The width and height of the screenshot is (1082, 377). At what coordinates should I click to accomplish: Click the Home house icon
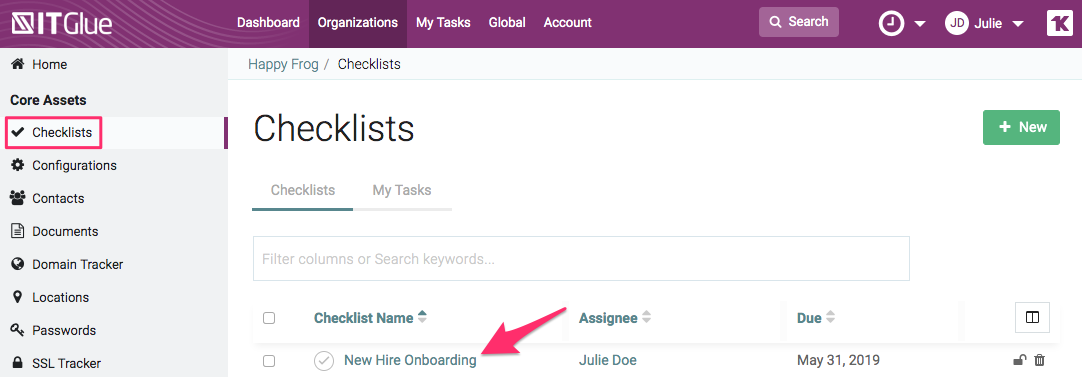click(x=18, y=64)
